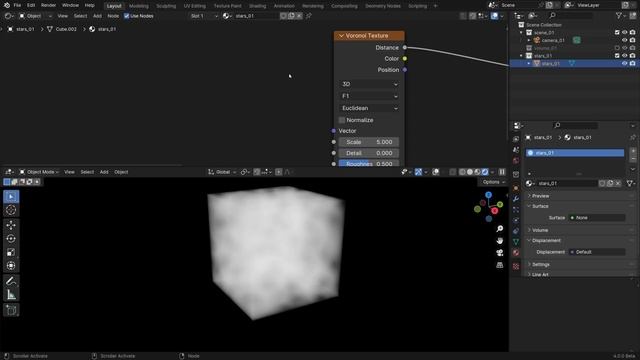Open the Material properties tab icon
This screenshot has height=360, width=640.
516,252
